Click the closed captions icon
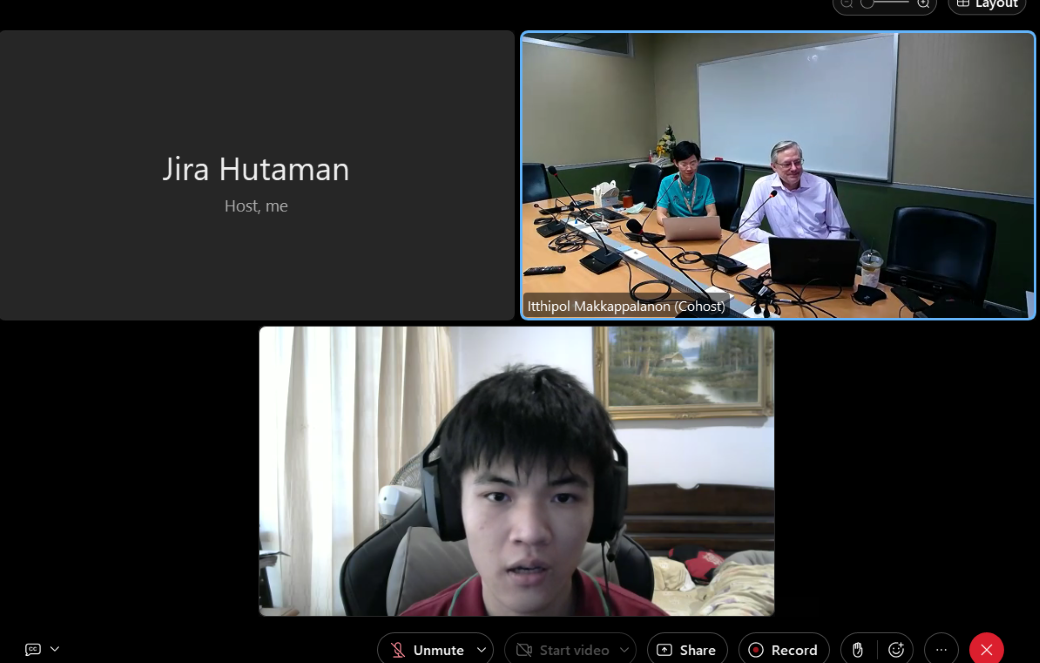Screen dimensions: 1040x663 33,649
